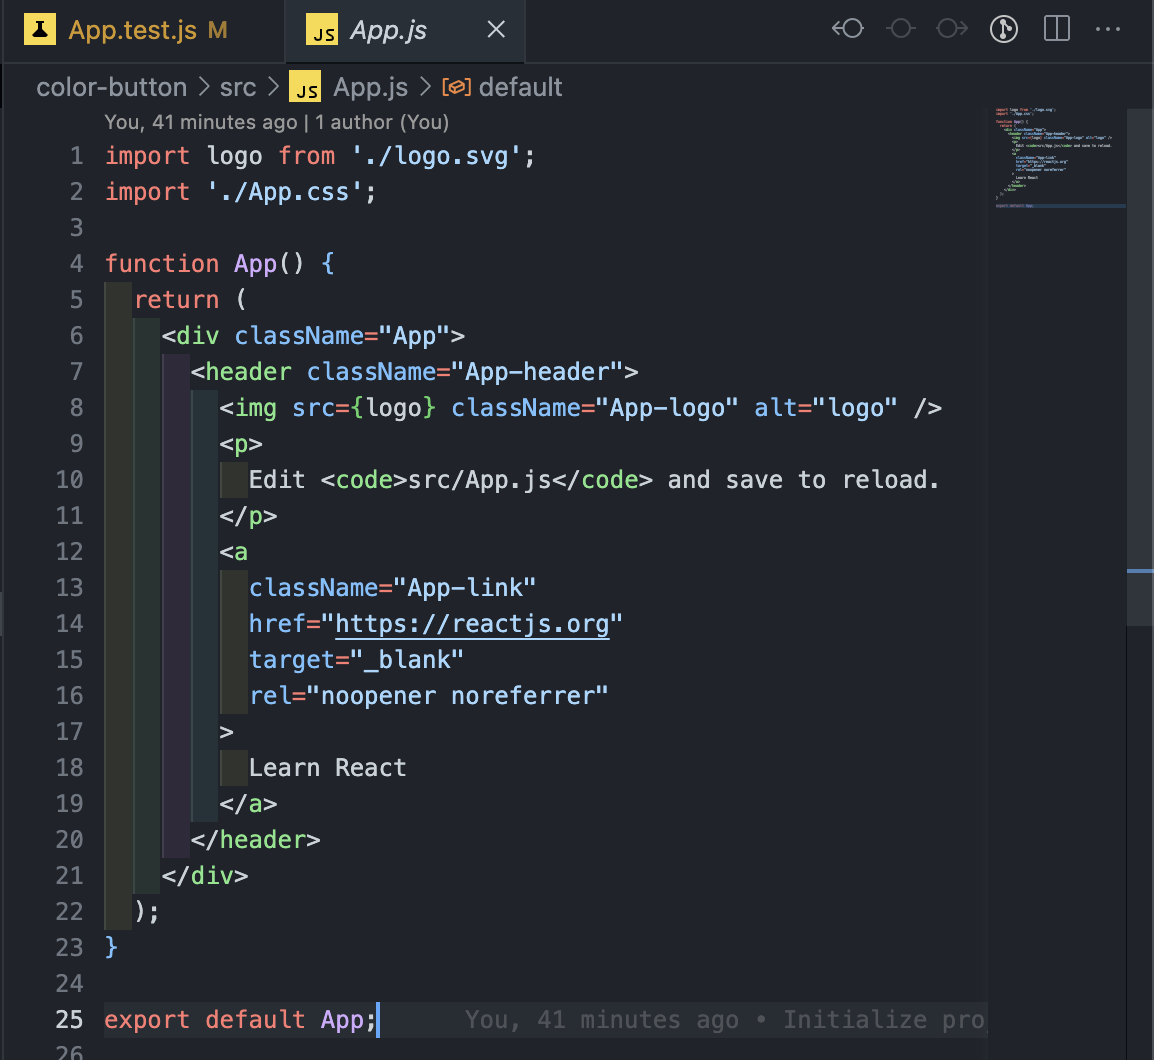
Task: Click 'You, 41 minutes ago' code lens
Action: click(x=201, y=121)
